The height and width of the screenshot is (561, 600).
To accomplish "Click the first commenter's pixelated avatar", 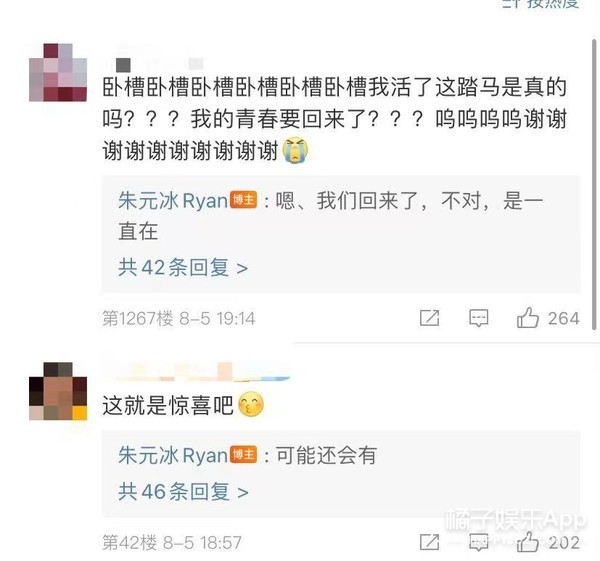I will 58,72.
